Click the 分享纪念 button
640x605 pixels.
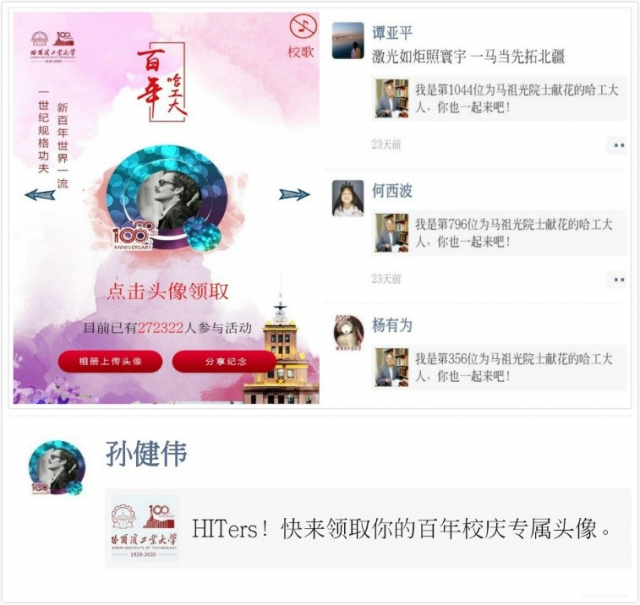224,361
